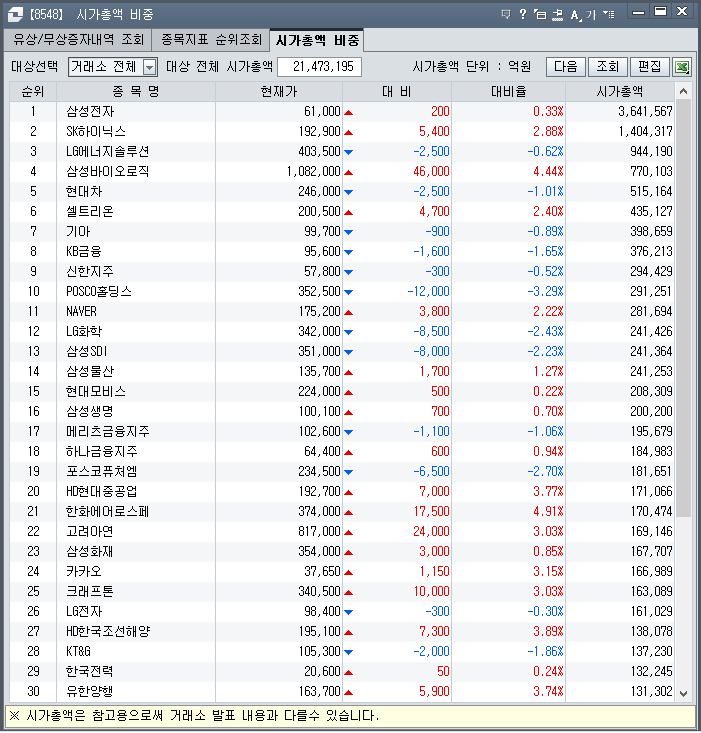Select the SK하이닉스 stock name

[96, 131]
